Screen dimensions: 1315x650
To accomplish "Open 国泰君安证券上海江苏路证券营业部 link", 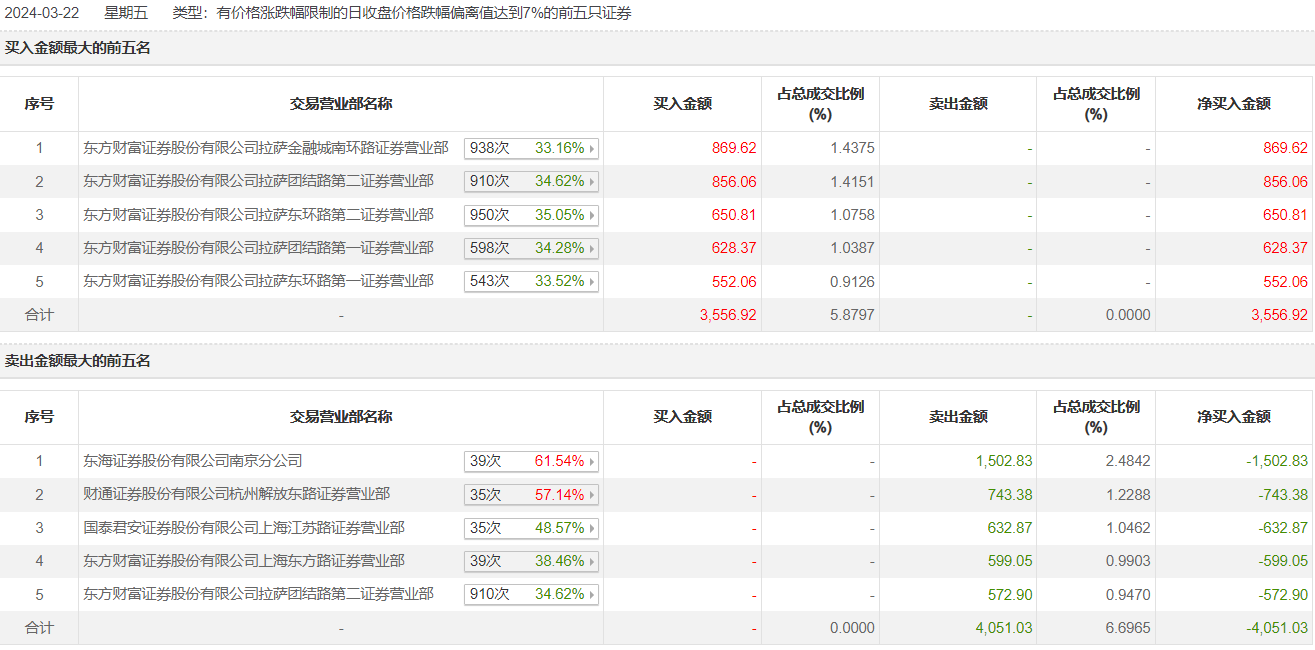I will coord(244,527).
